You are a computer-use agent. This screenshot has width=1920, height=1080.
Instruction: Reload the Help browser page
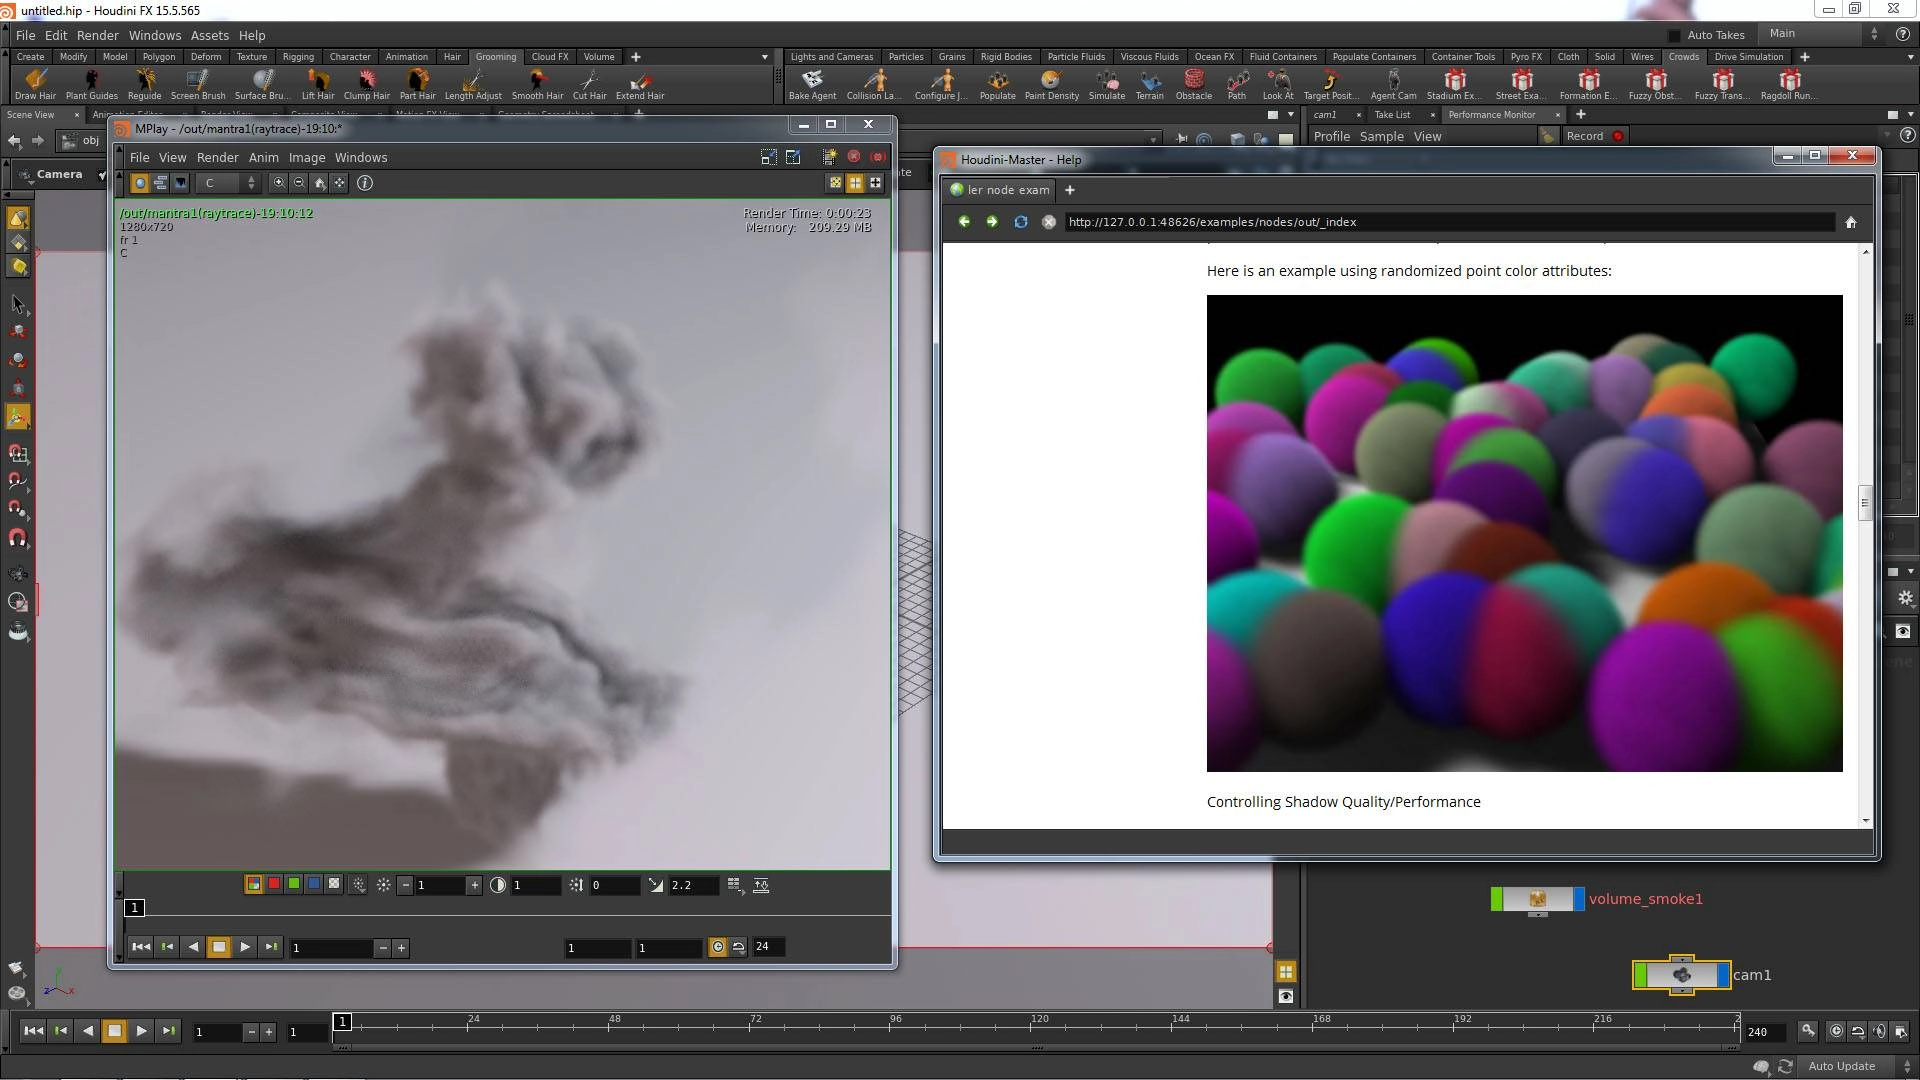coord(1021,222)
